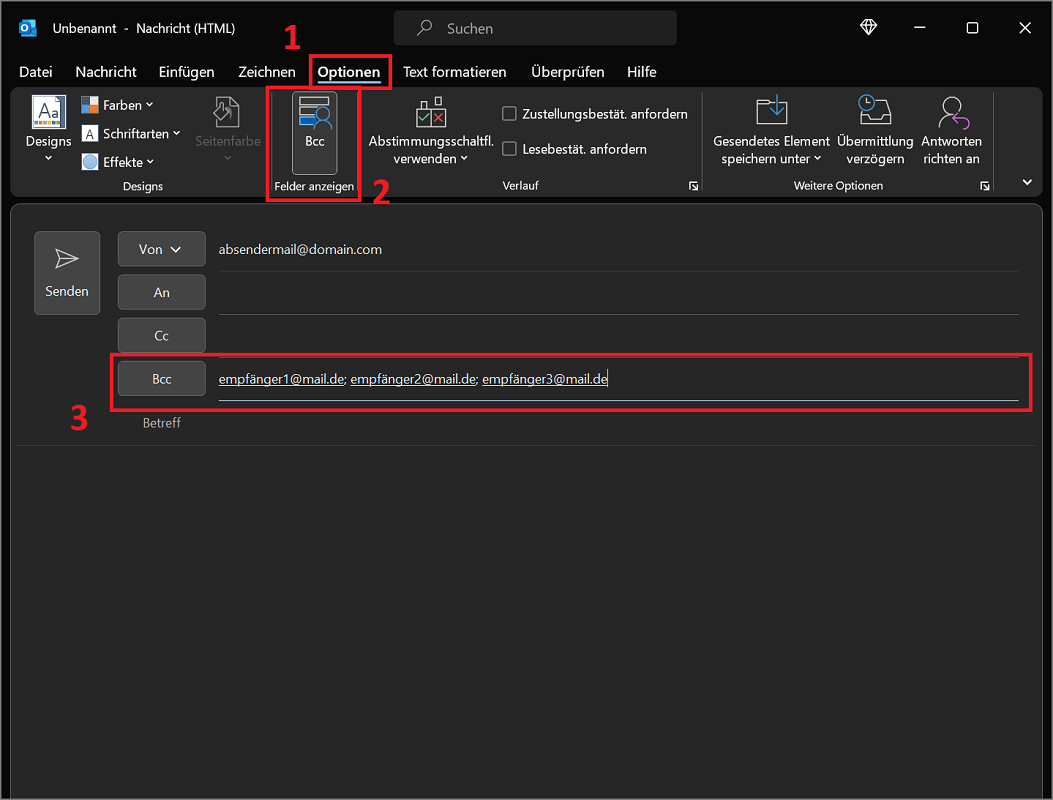Click into the An address field

point(619,293)
